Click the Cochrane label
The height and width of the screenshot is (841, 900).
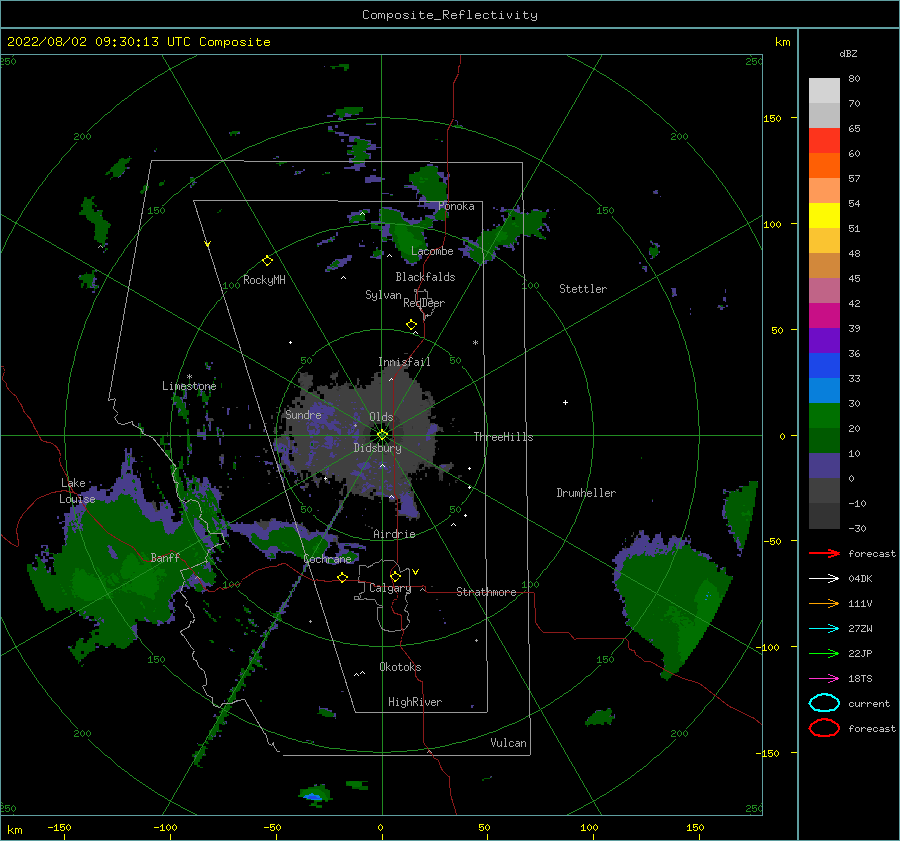click(x=327, y=559)
